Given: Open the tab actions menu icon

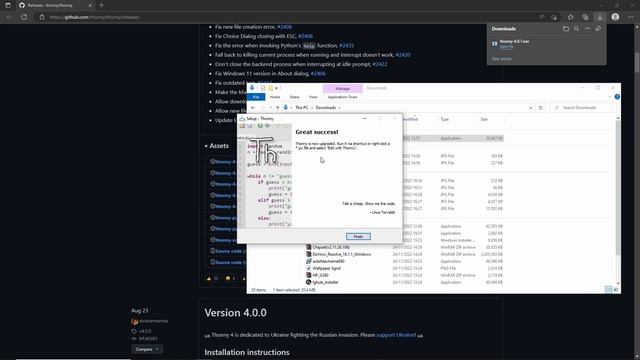Looking at the screenshot, I should pyautogui.click(x=8, y=5).
